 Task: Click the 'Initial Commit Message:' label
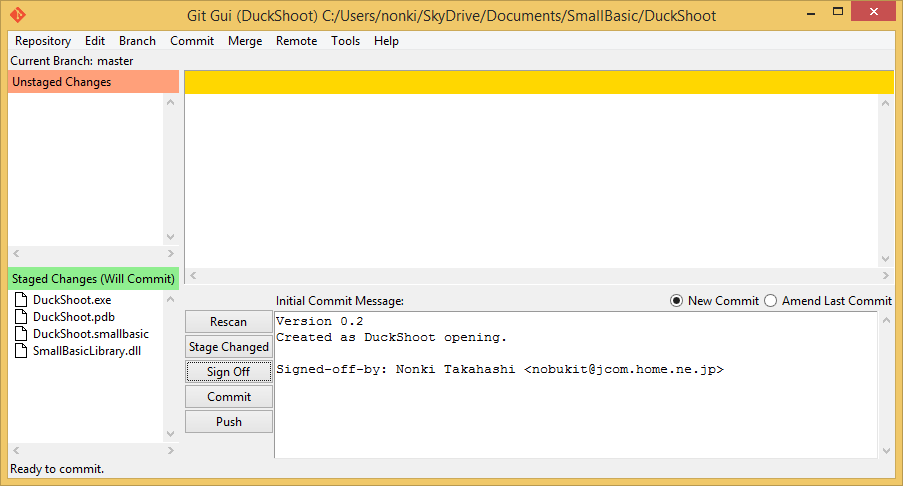[340, 301]
